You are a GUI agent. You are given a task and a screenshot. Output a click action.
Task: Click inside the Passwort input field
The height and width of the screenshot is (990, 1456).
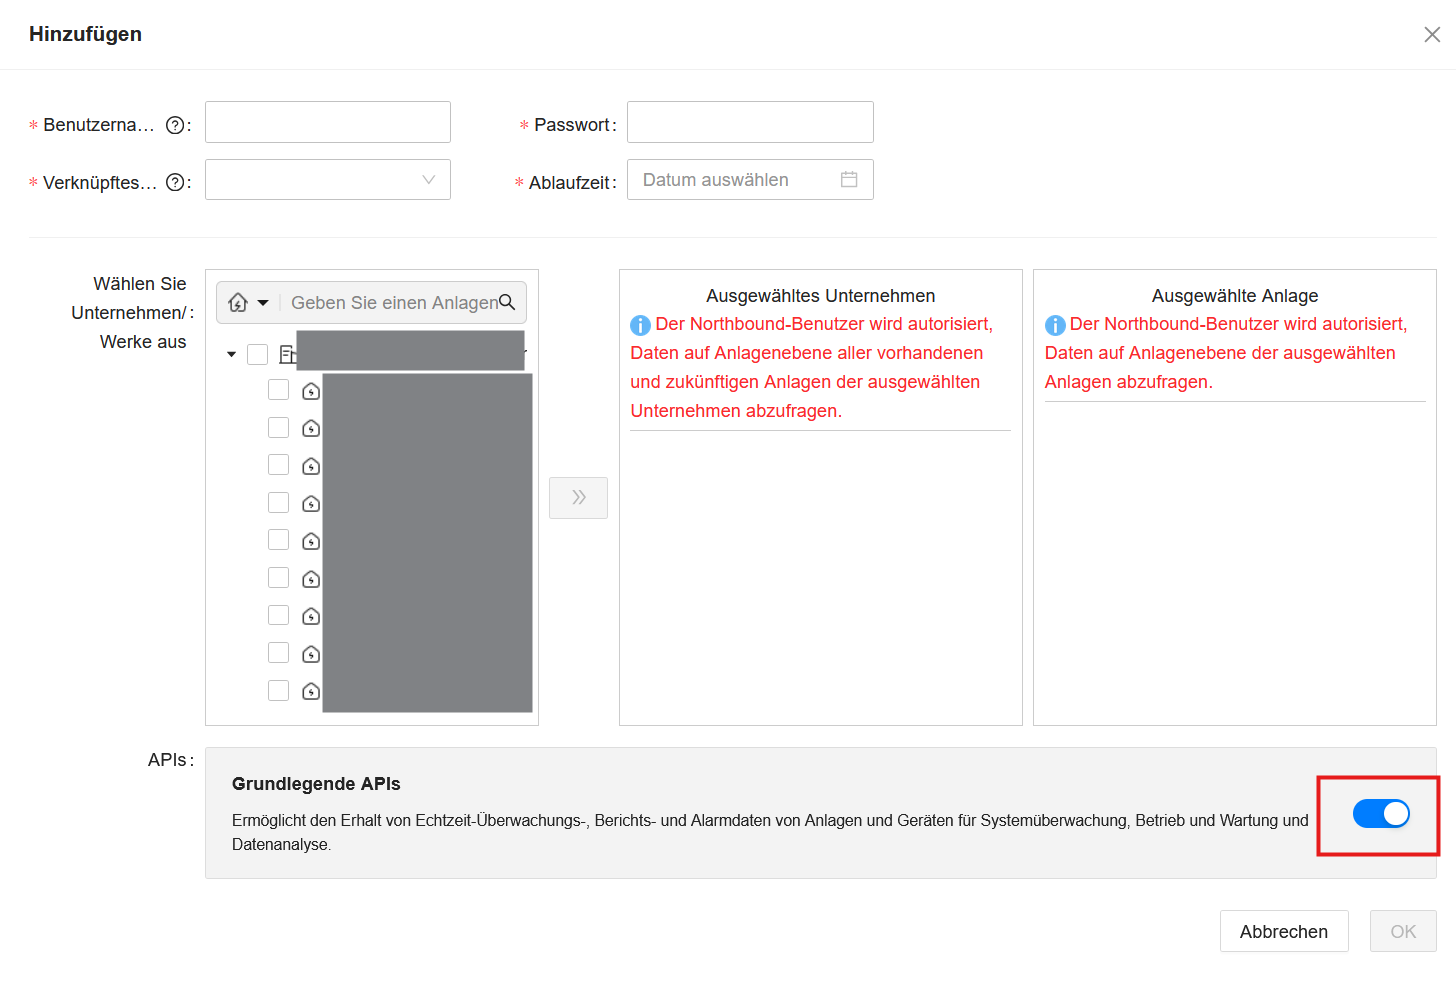click(x=750, y=121)
